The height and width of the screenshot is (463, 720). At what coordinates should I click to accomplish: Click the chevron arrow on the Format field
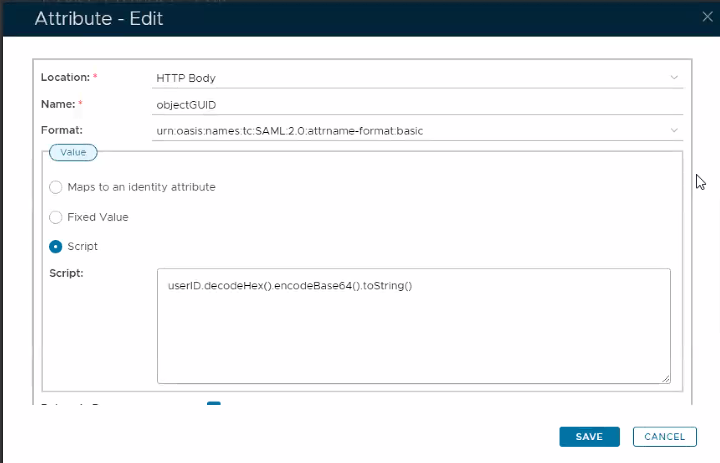pyautogui.click(x=674, y=130)
